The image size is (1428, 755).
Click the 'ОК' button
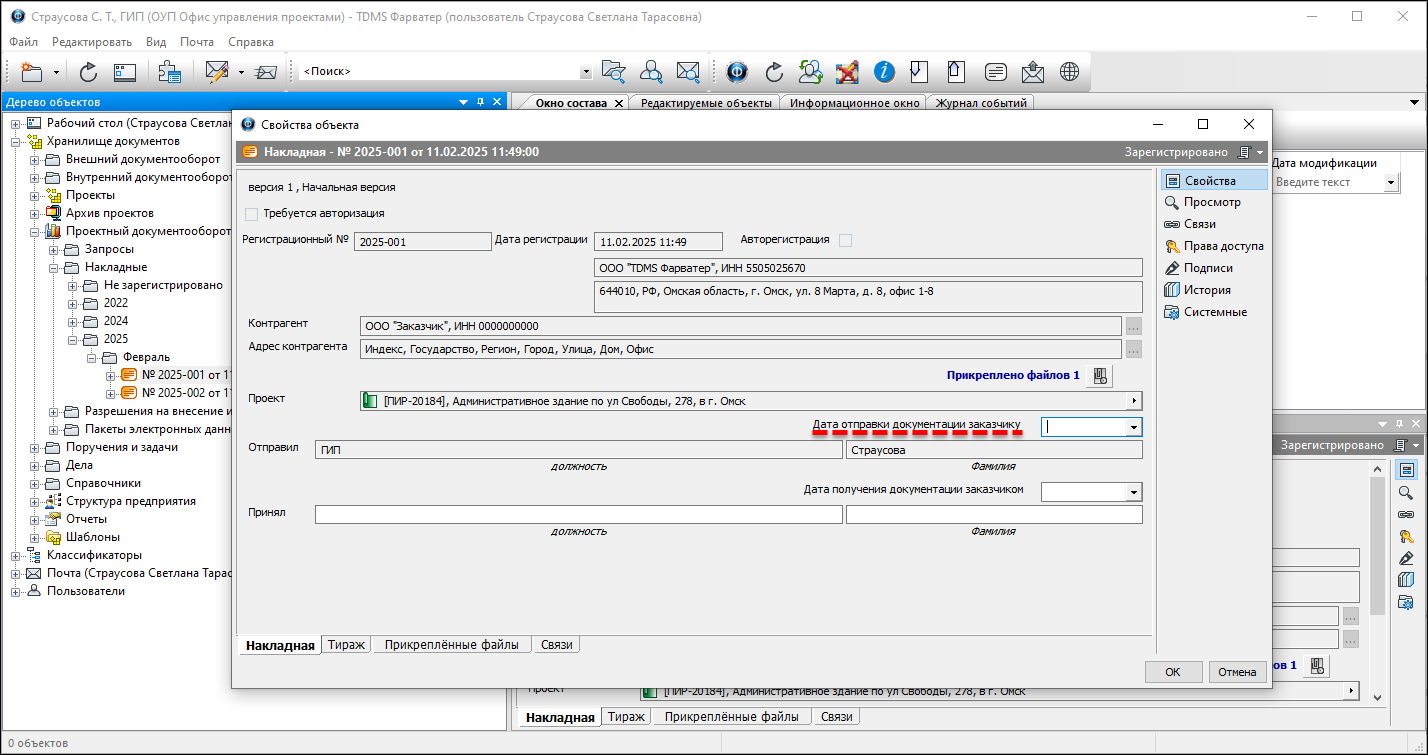(1174, 672)
